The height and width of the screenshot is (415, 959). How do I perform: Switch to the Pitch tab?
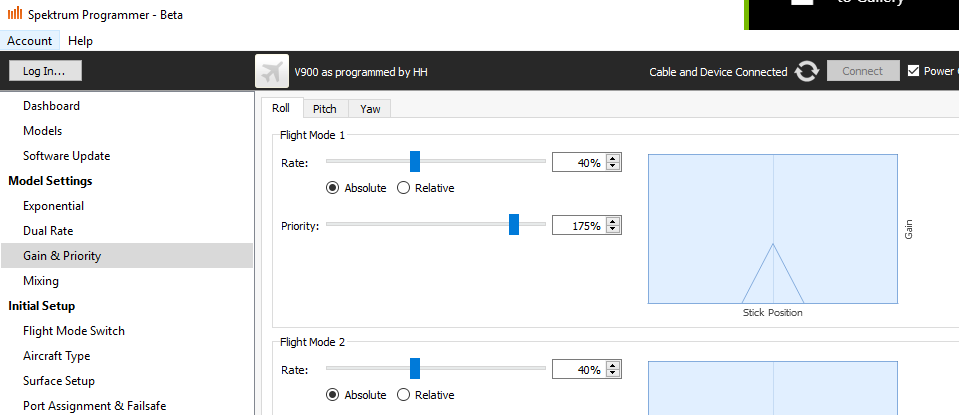pyautogui.click(x=324, y=109)
